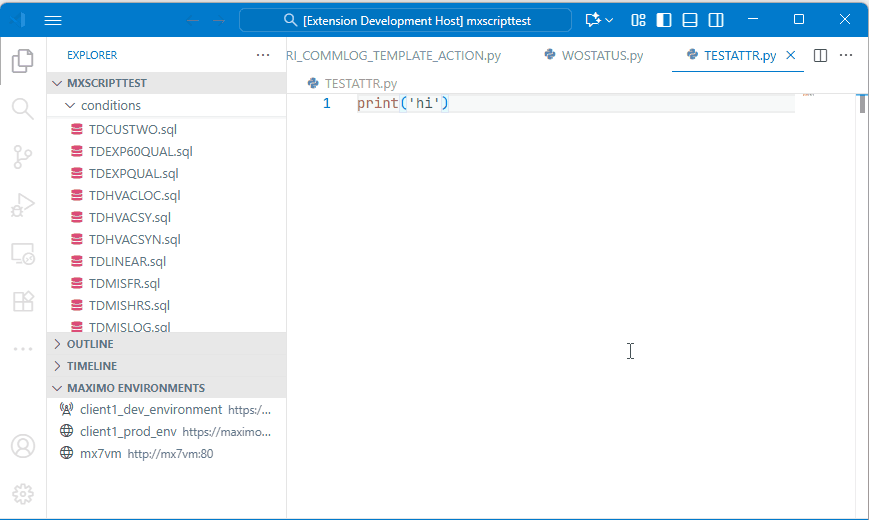
Task: Go back using the navigation arrow
Action: (x=193, y=21)
